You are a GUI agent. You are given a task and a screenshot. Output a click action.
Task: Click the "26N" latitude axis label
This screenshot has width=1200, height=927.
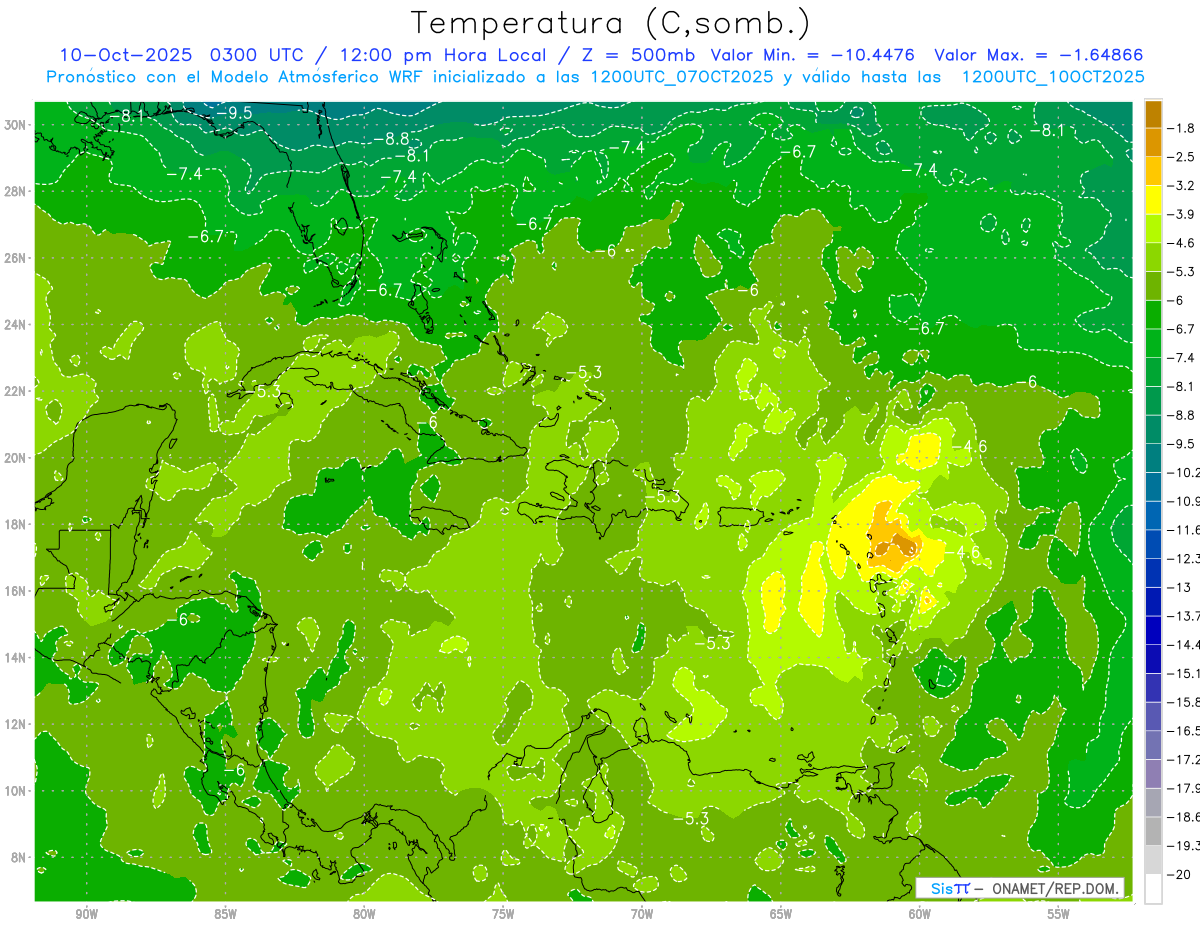point(14,258)
